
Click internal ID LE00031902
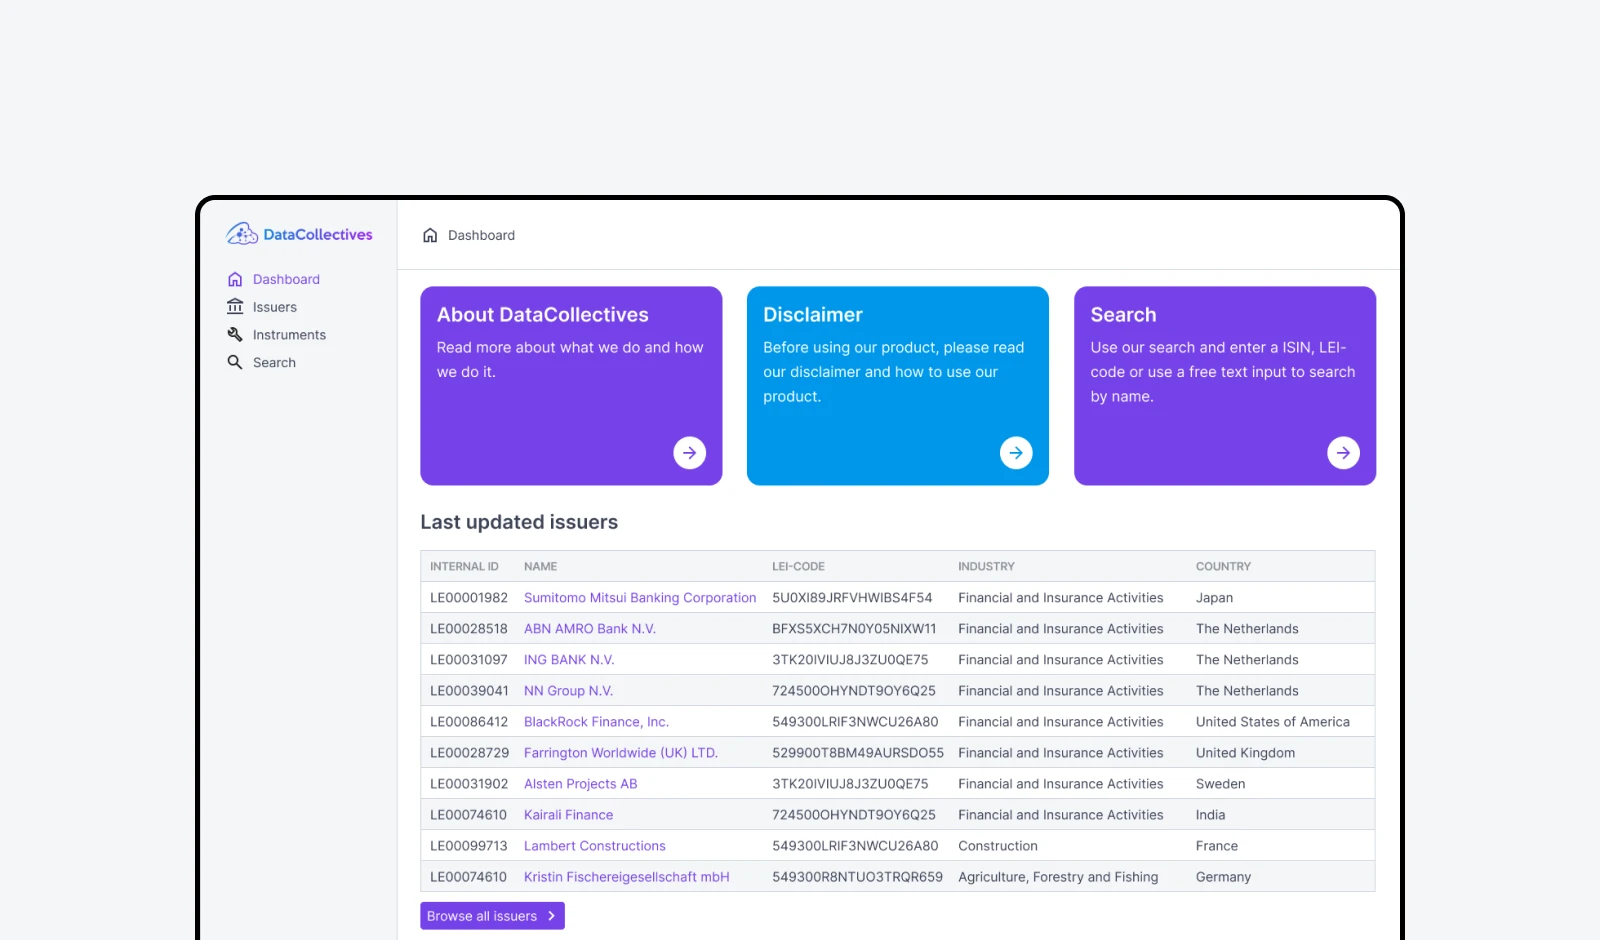(x=469, y=783)
